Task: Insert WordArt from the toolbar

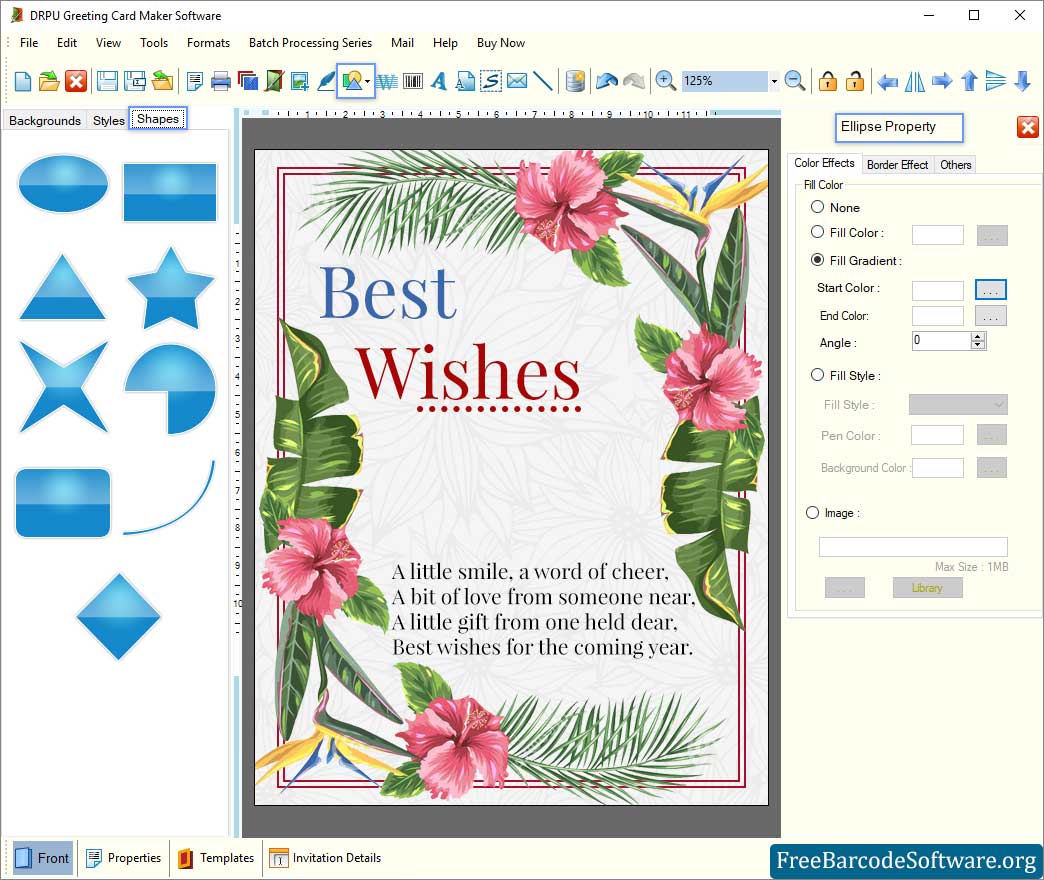Action: [387, 81]
